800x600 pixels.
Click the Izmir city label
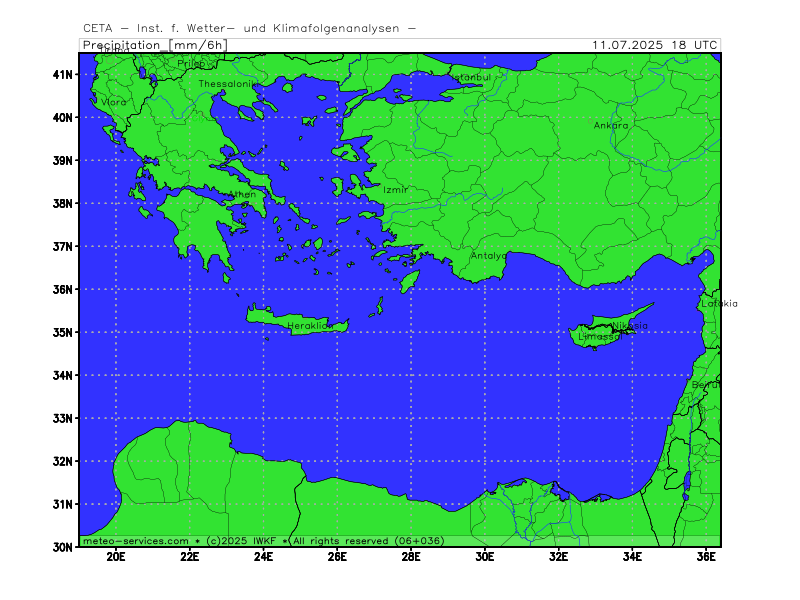pyautogui.click(x=395, y=190)
